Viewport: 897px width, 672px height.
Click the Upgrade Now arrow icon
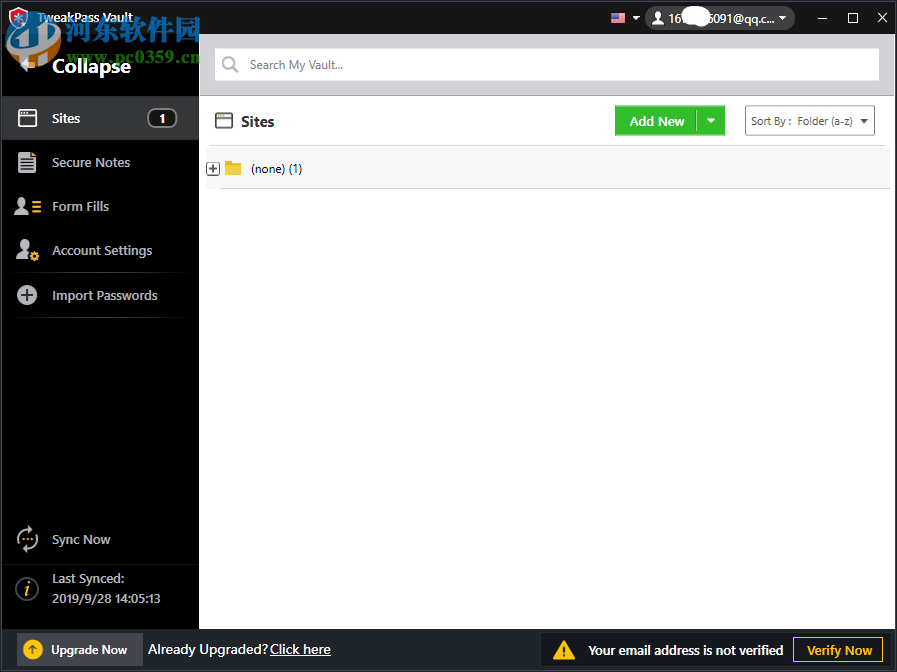(x=33, y=650)
